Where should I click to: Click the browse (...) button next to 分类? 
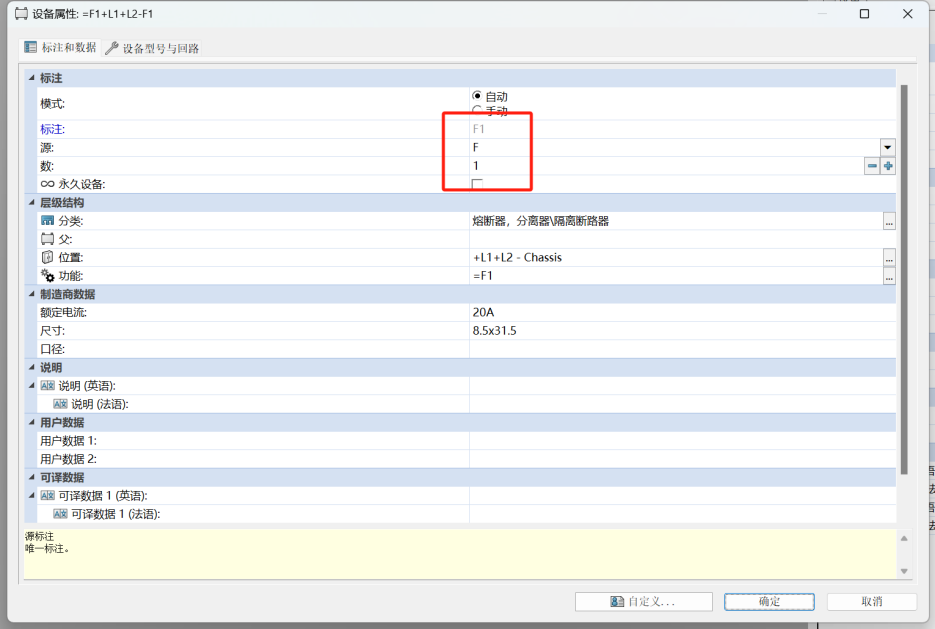tap(889, 222)
